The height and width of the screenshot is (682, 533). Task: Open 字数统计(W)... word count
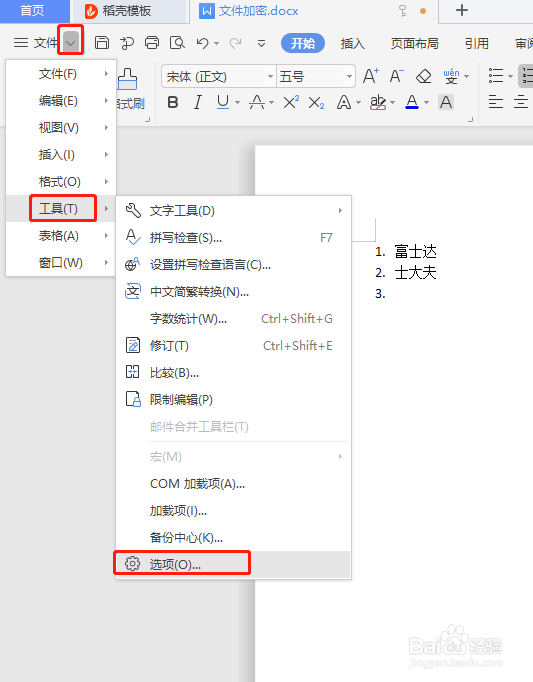click(x=234, y=319)
